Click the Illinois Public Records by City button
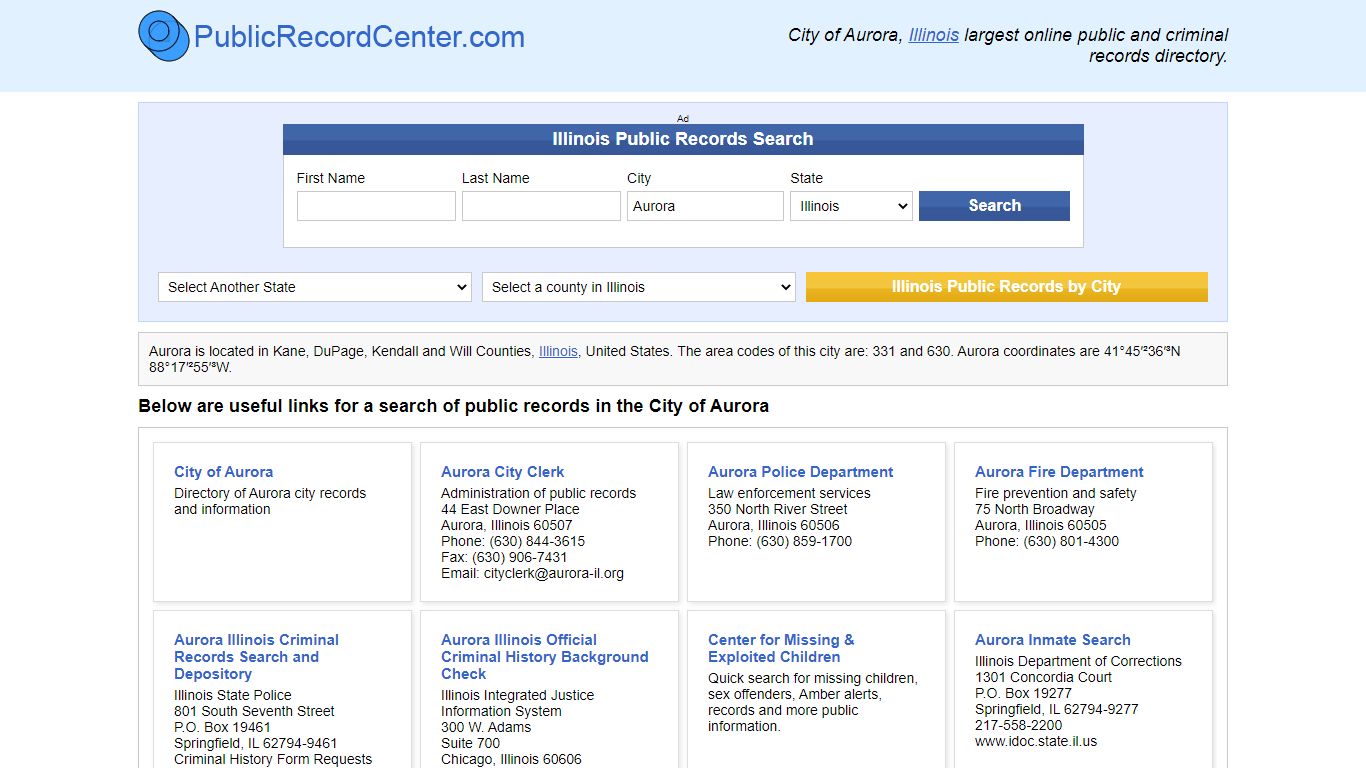Viewport: 1366px width, 768px height. (x=1006, y=287)
